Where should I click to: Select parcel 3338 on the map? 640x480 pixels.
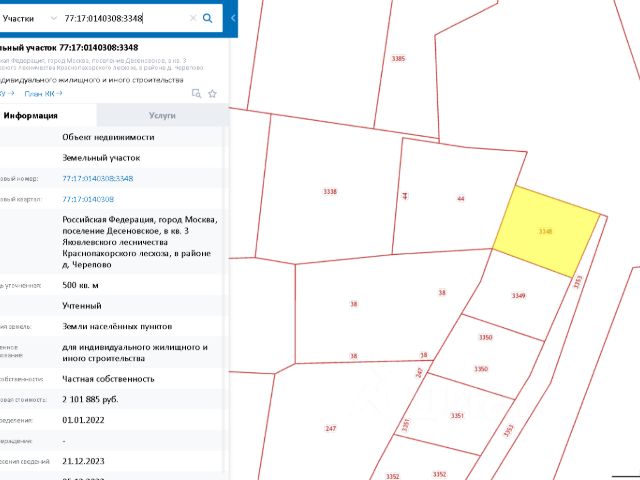[330, 191]
